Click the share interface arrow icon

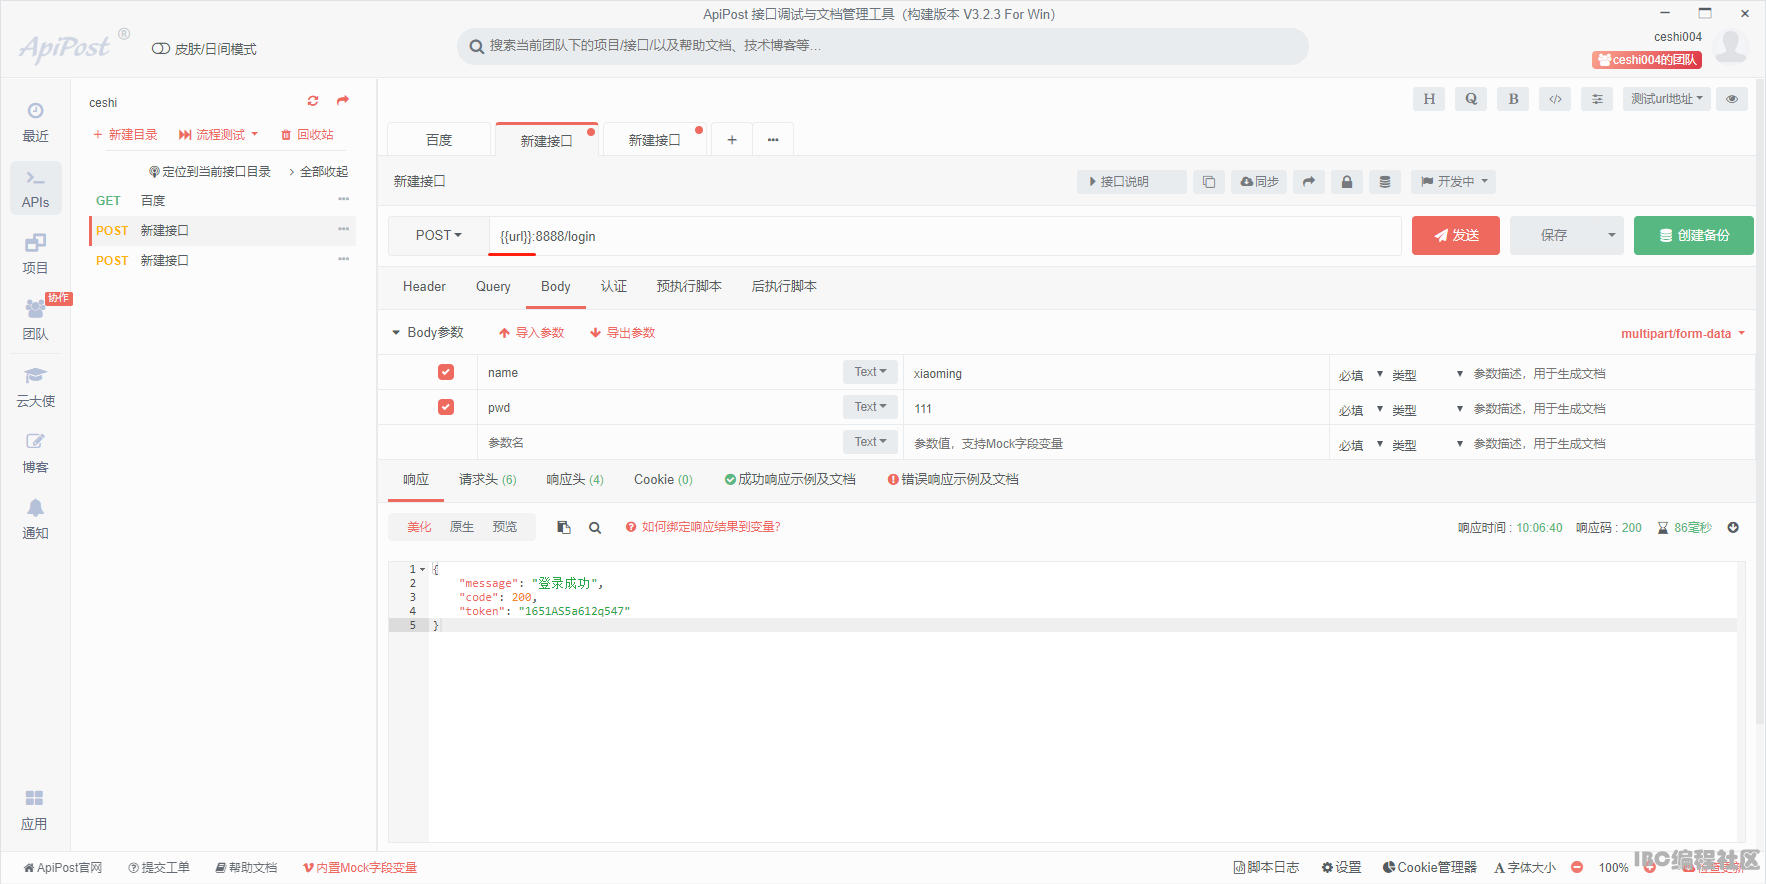click(x=1309, y=182)
